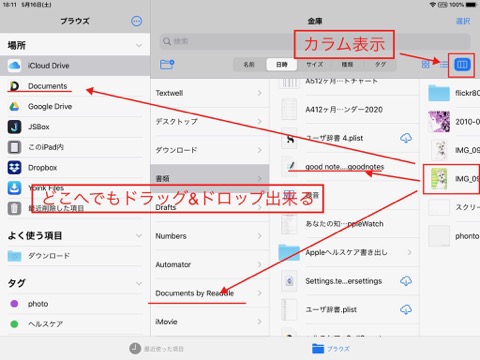Expand the Numbers folder chevron

click(259, 236)
